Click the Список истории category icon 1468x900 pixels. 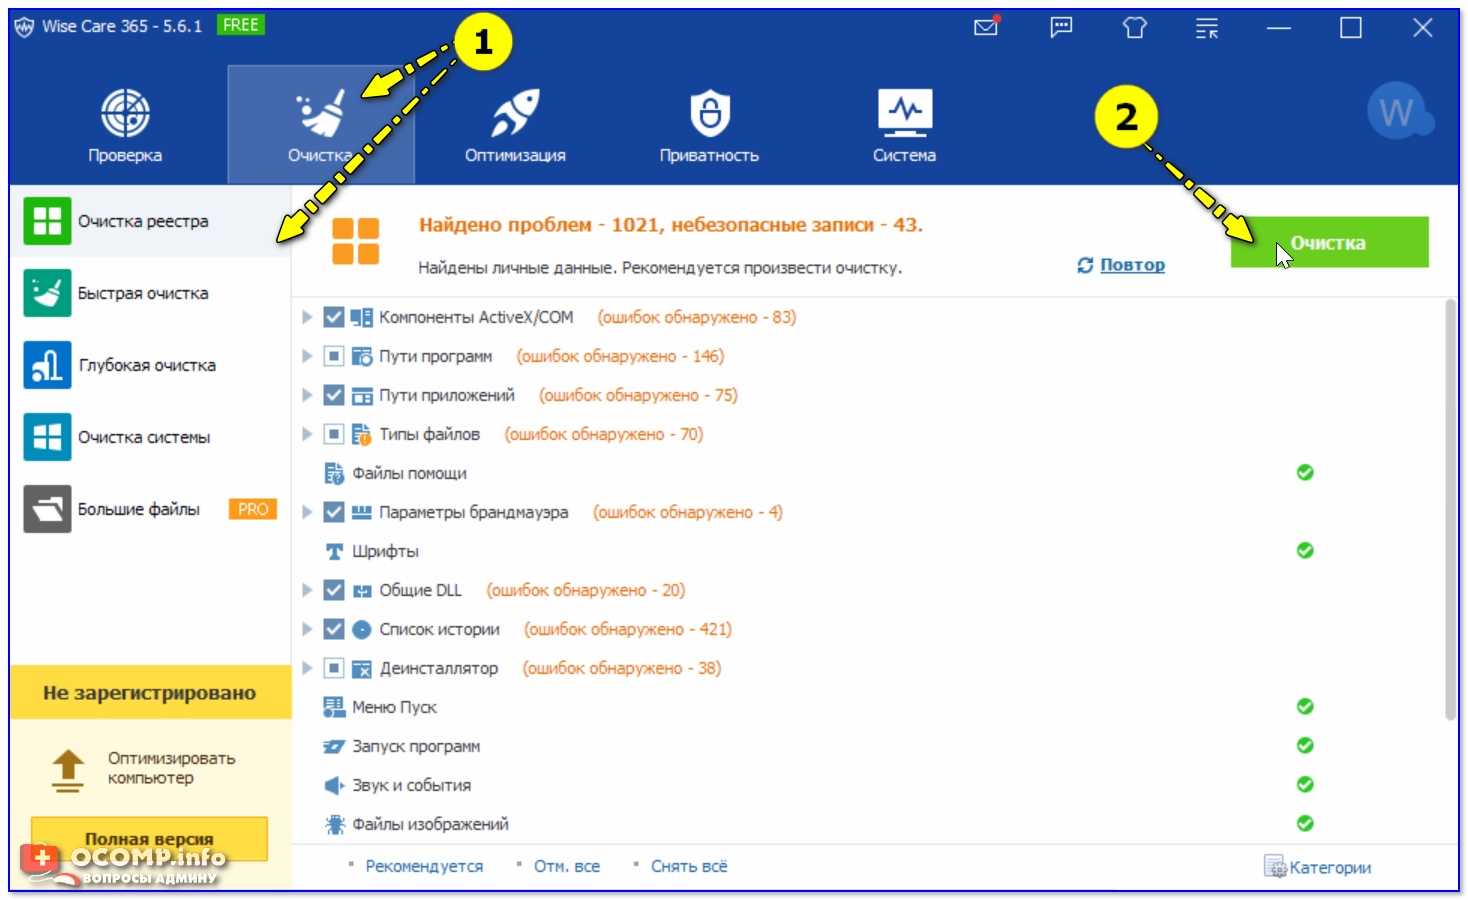(x=361, y=630)
